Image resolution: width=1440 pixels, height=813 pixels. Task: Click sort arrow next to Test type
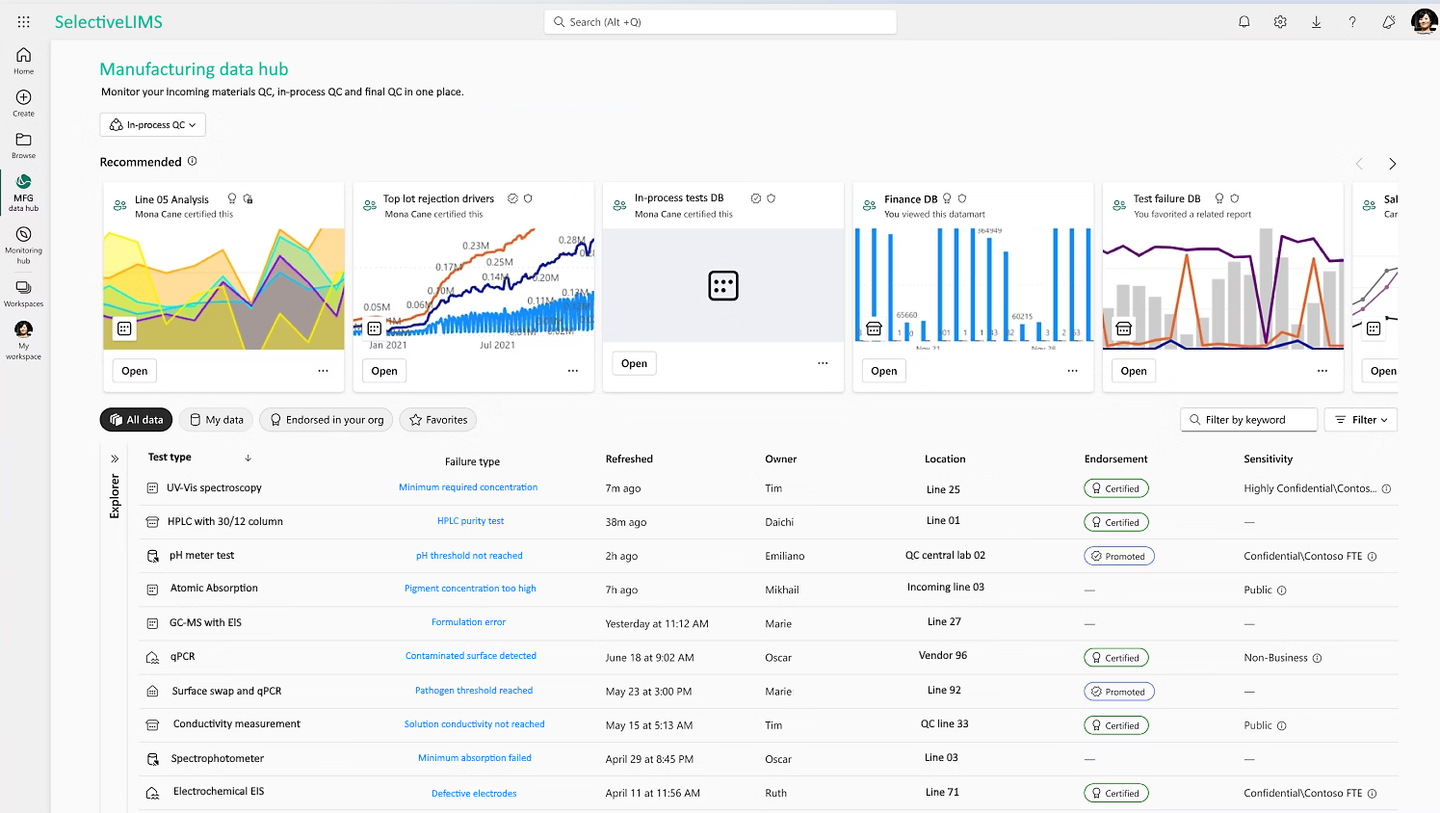click(248, 458)
